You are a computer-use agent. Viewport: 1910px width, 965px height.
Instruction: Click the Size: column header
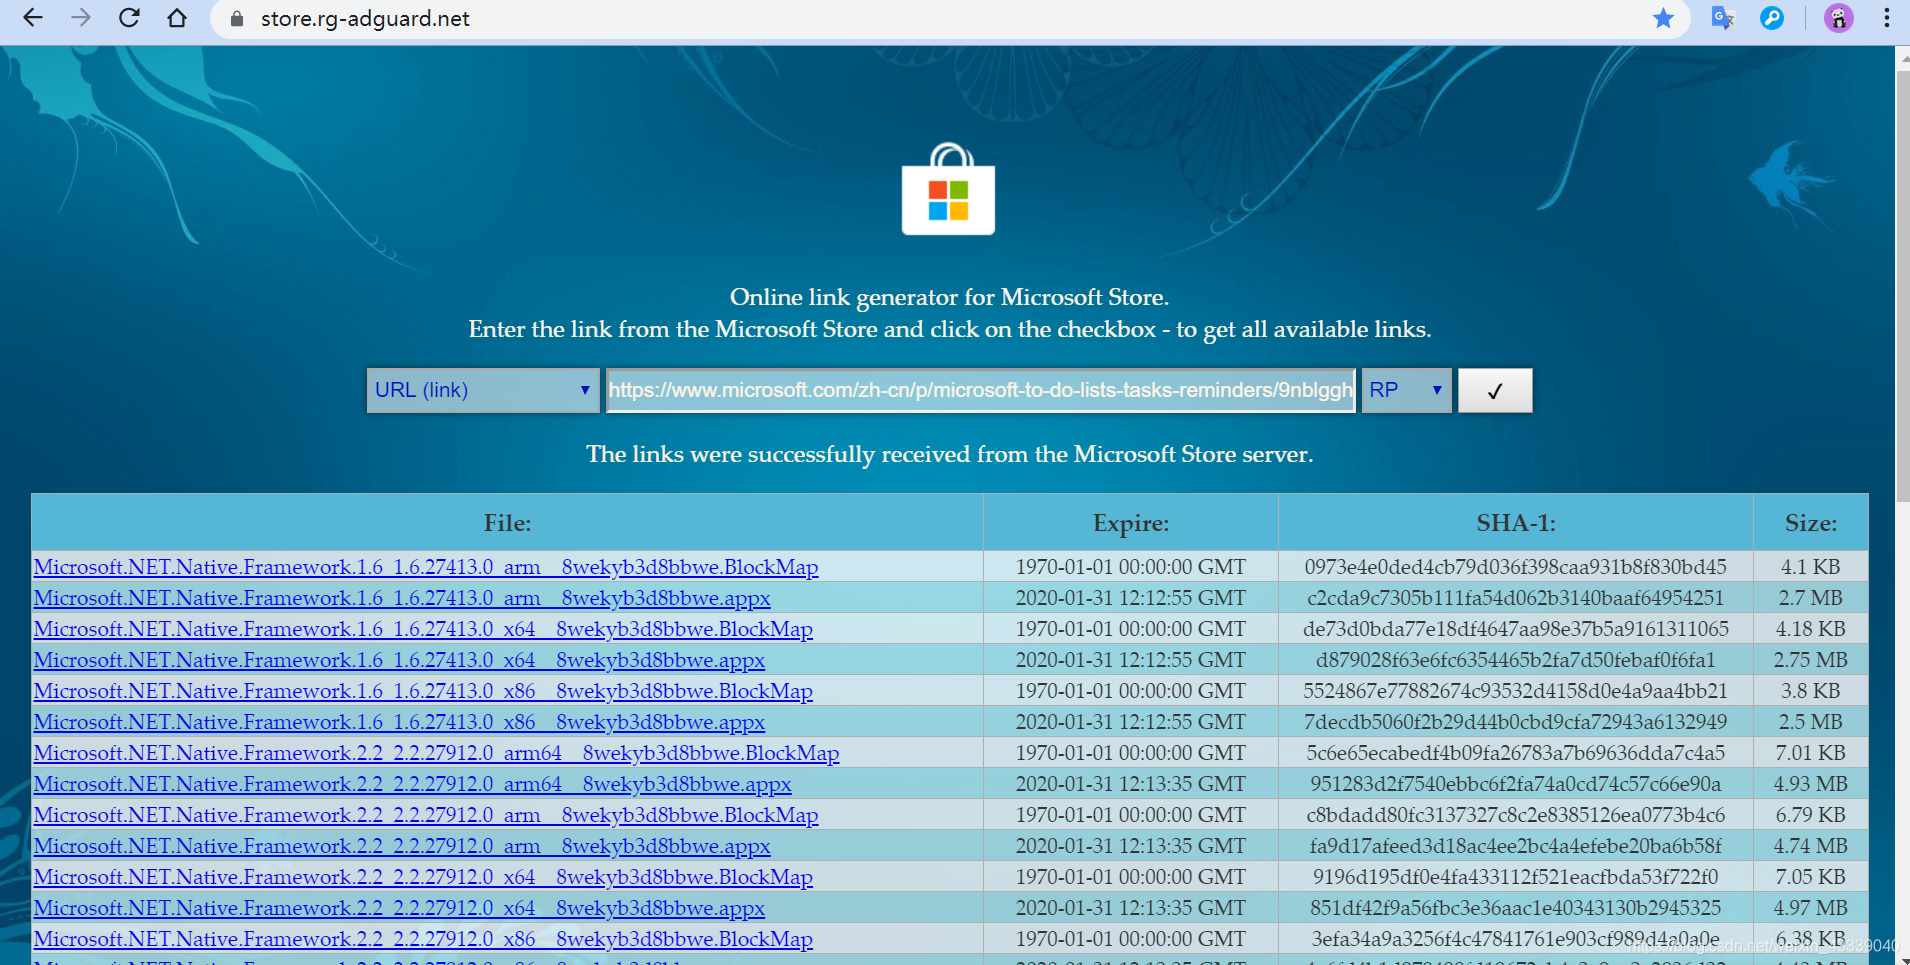pyautogui.click(x=1810, y=523)
